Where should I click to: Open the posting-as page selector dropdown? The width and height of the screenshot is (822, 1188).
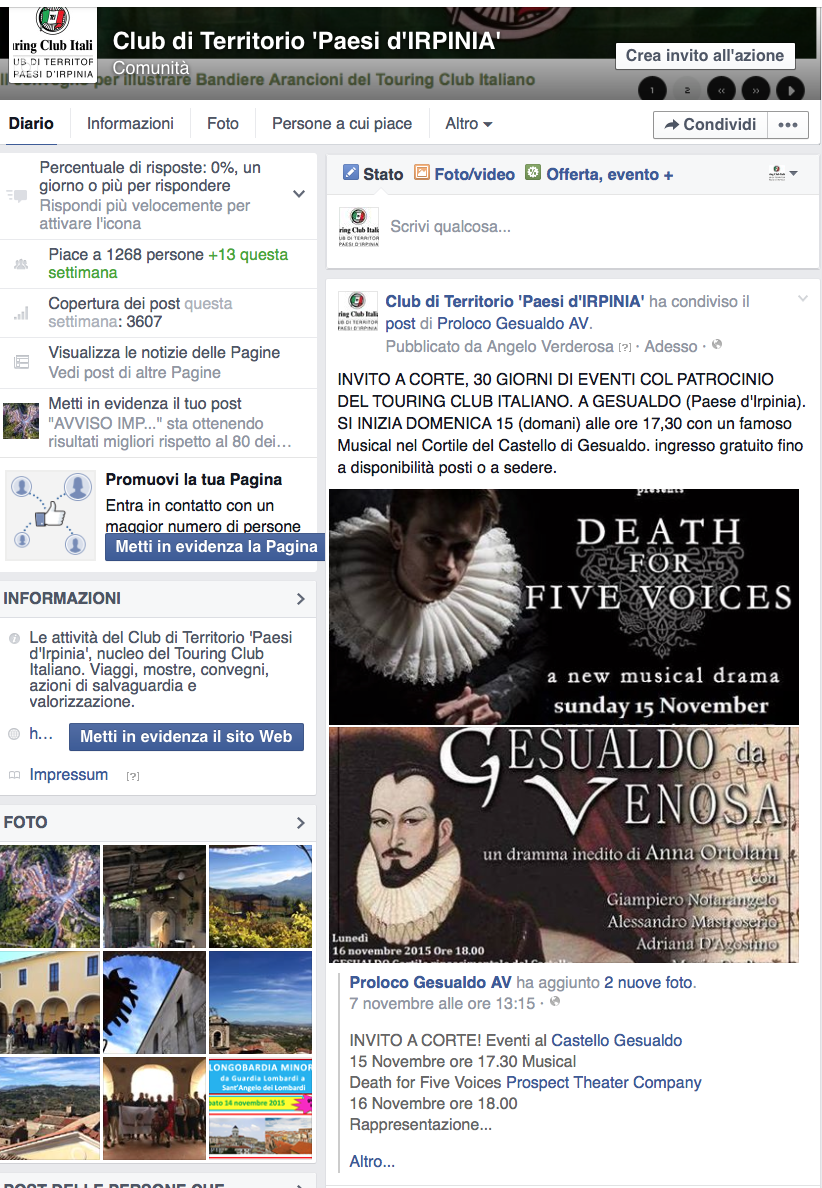point(783,174)
